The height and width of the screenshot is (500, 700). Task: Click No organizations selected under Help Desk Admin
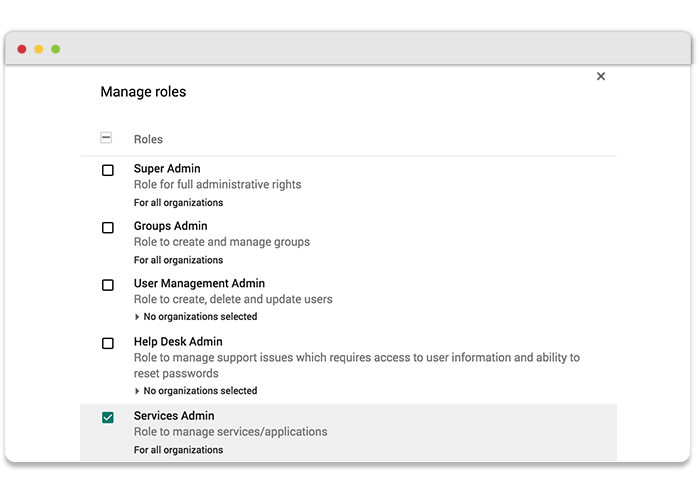200,391
